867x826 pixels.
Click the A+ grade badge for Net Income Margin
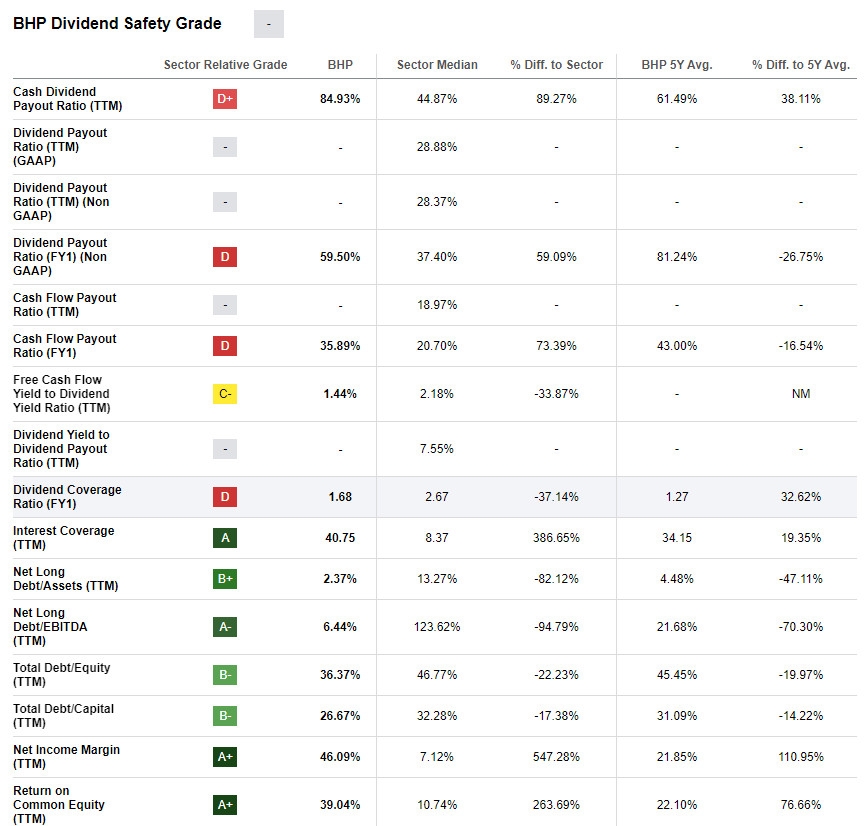tap(225, 757)
